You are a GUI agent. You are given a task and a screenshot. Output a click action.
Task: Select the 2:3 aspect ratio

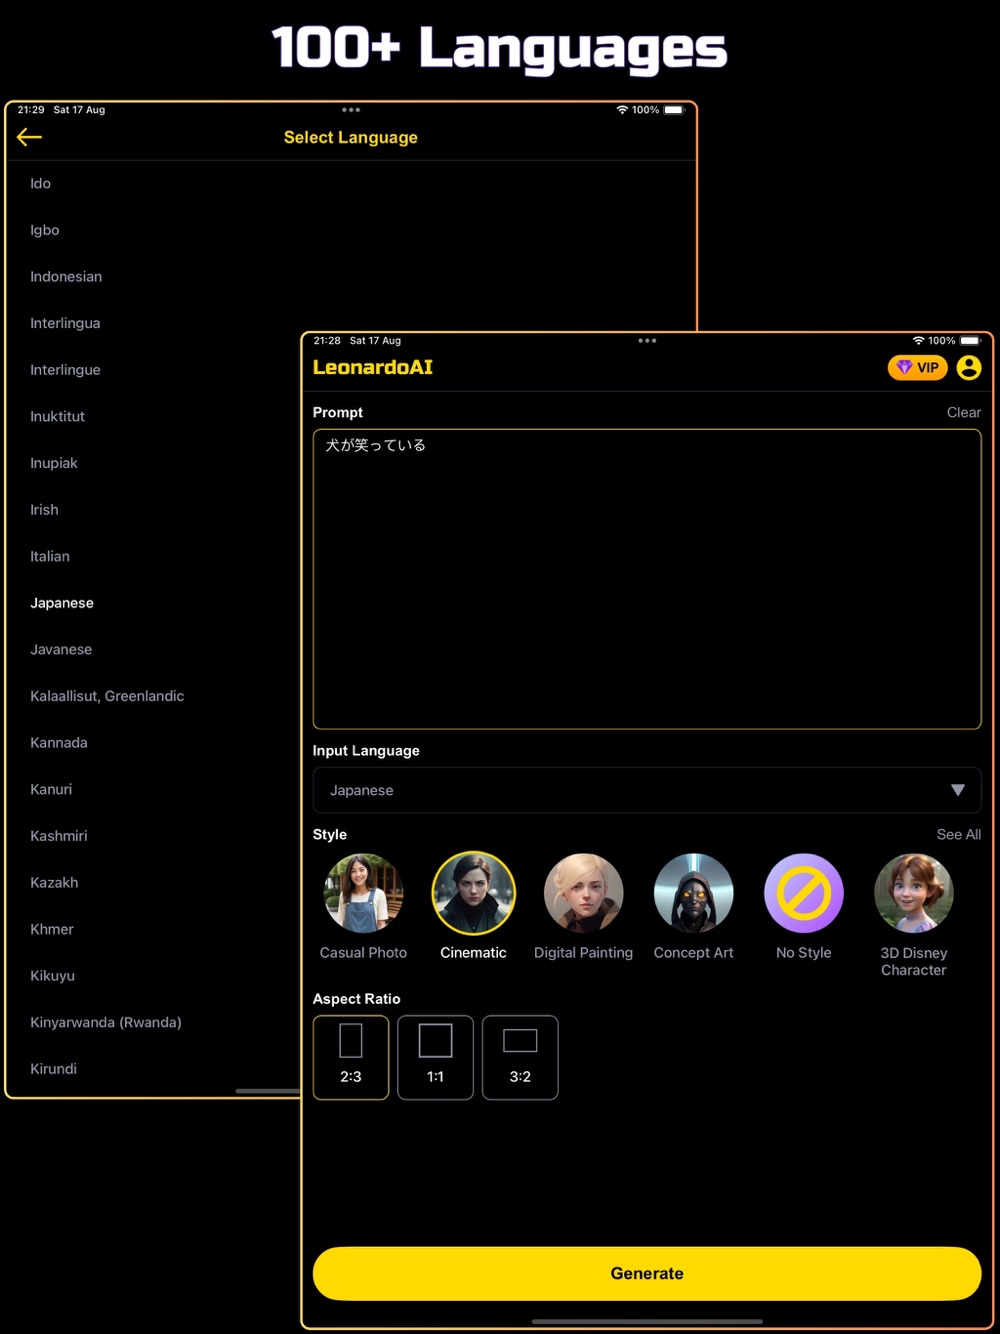tap(351, 1058)
